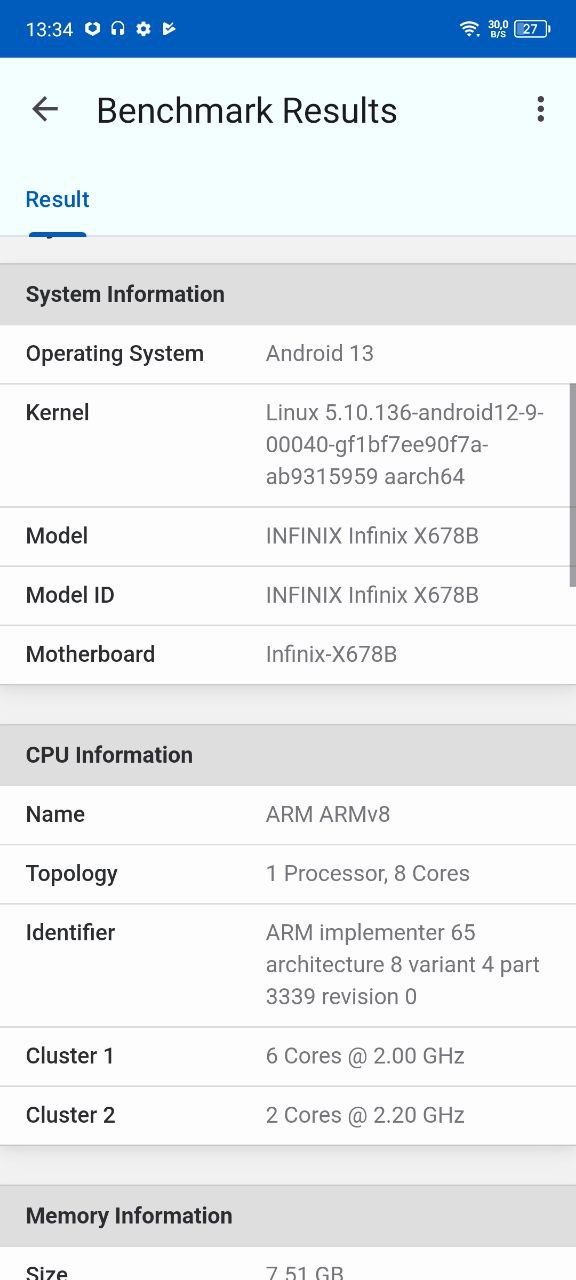Select the Topology 8 Cores row
576x1280 pixels.
pyautogui.click(x=288, y=874)
